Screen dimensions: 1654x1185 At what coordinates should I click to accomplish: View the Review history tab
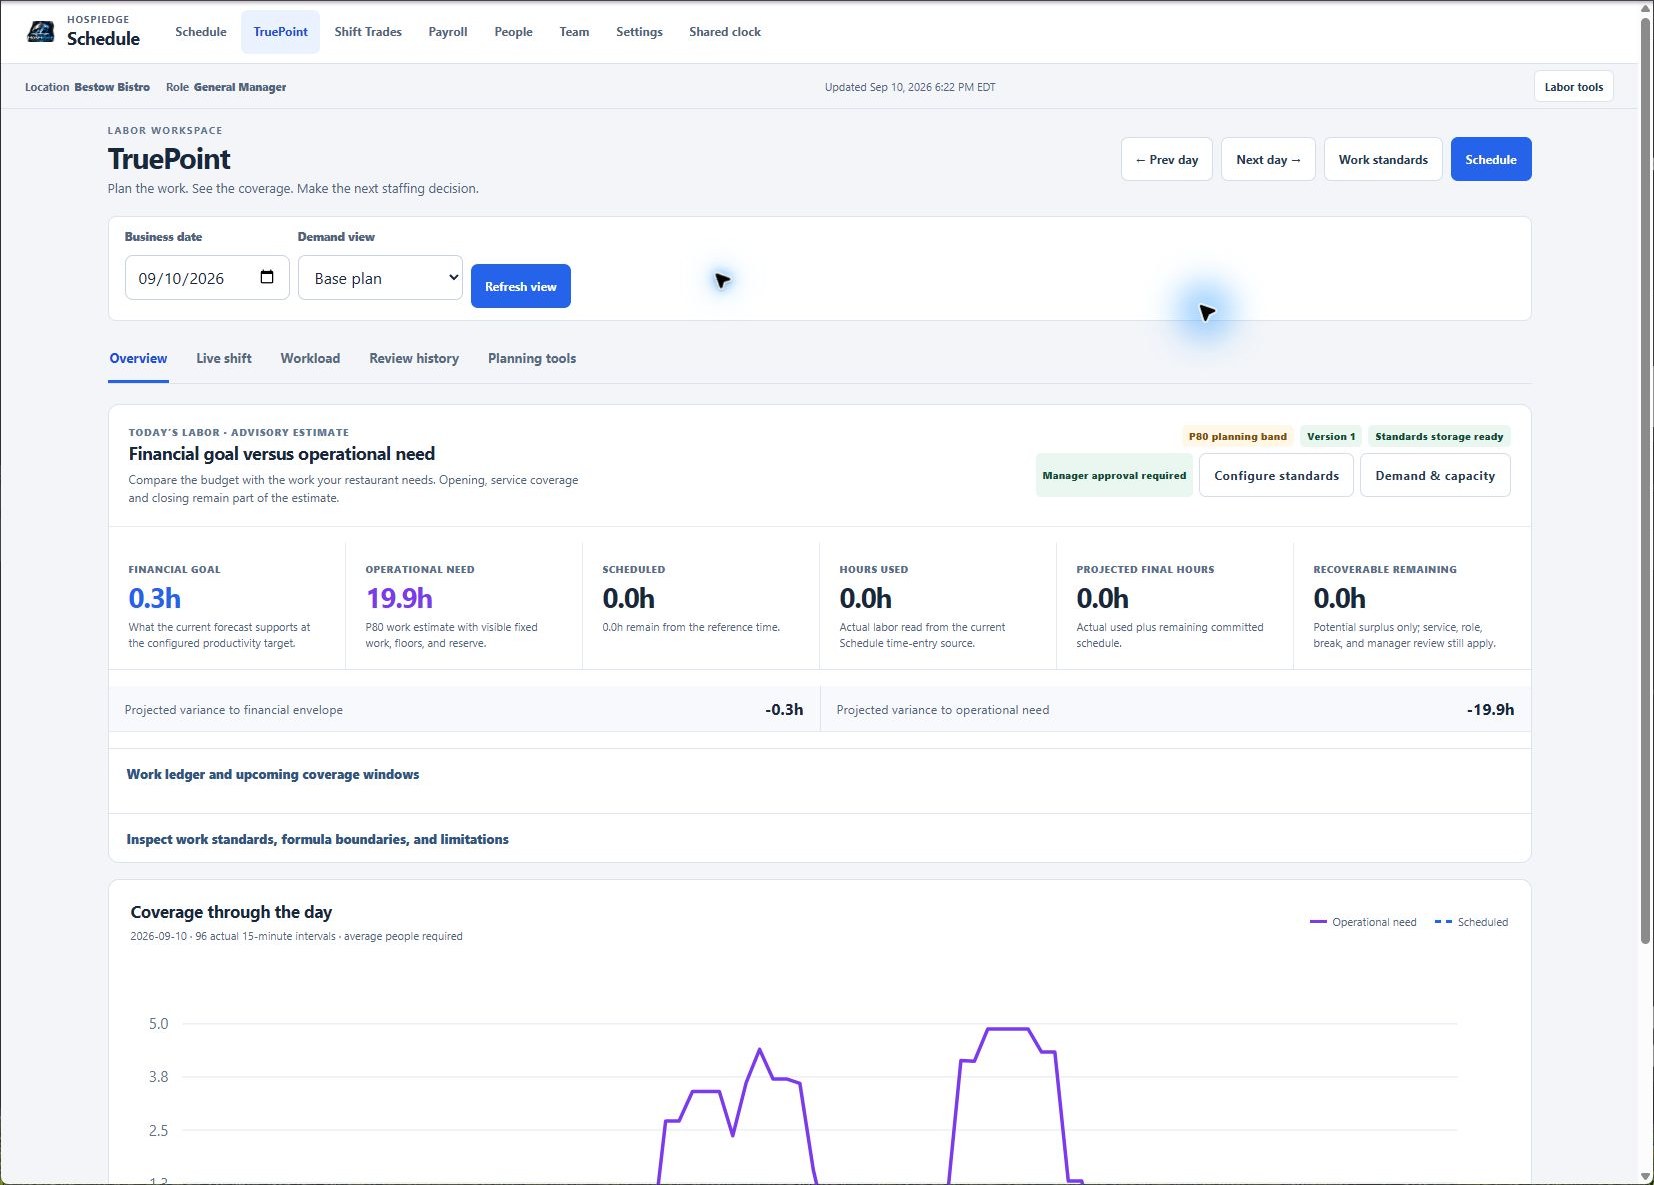(414, 359)
